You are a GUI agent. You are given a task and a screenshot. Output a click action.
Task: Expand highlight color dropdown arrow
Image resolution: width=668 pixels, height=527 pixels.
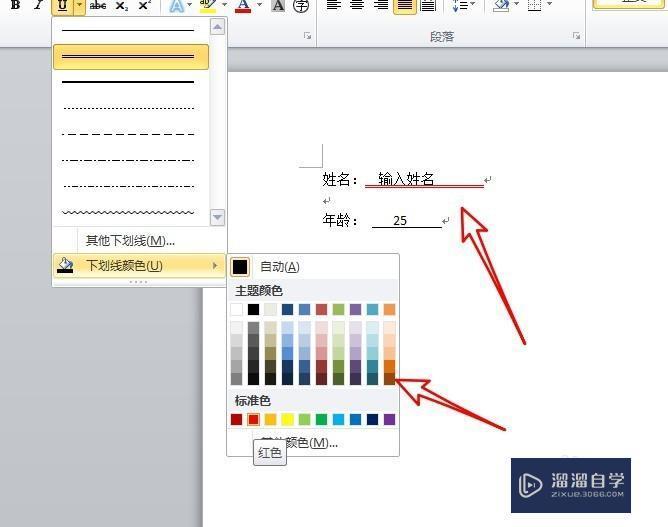pyautogui.click(x=224, y=5)
